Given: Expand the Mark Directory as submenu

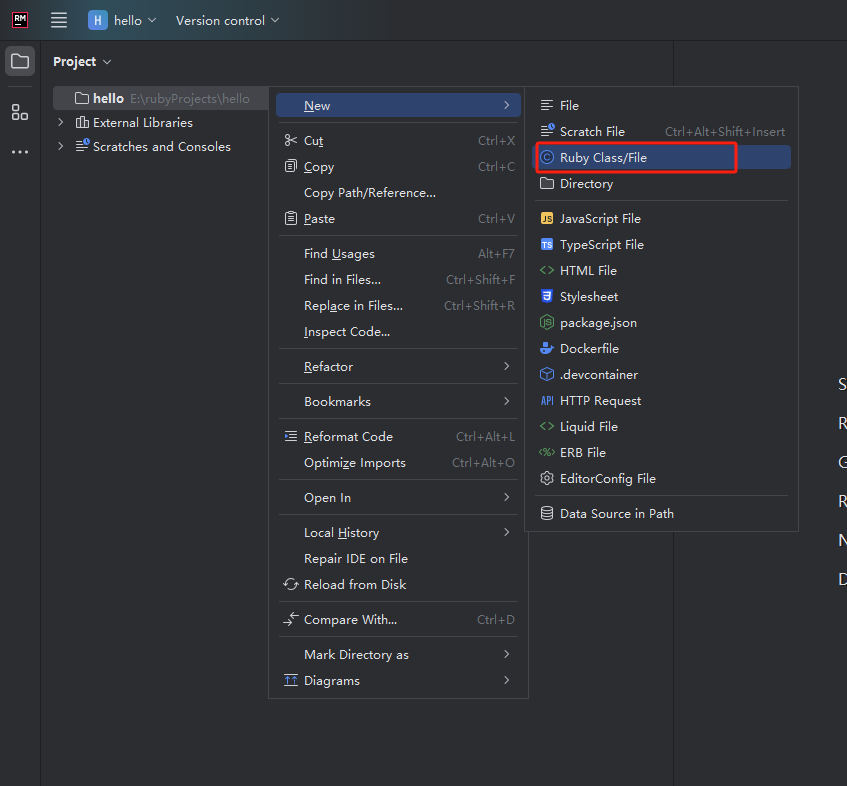Looking at the screenshot, I should (398, 654).
